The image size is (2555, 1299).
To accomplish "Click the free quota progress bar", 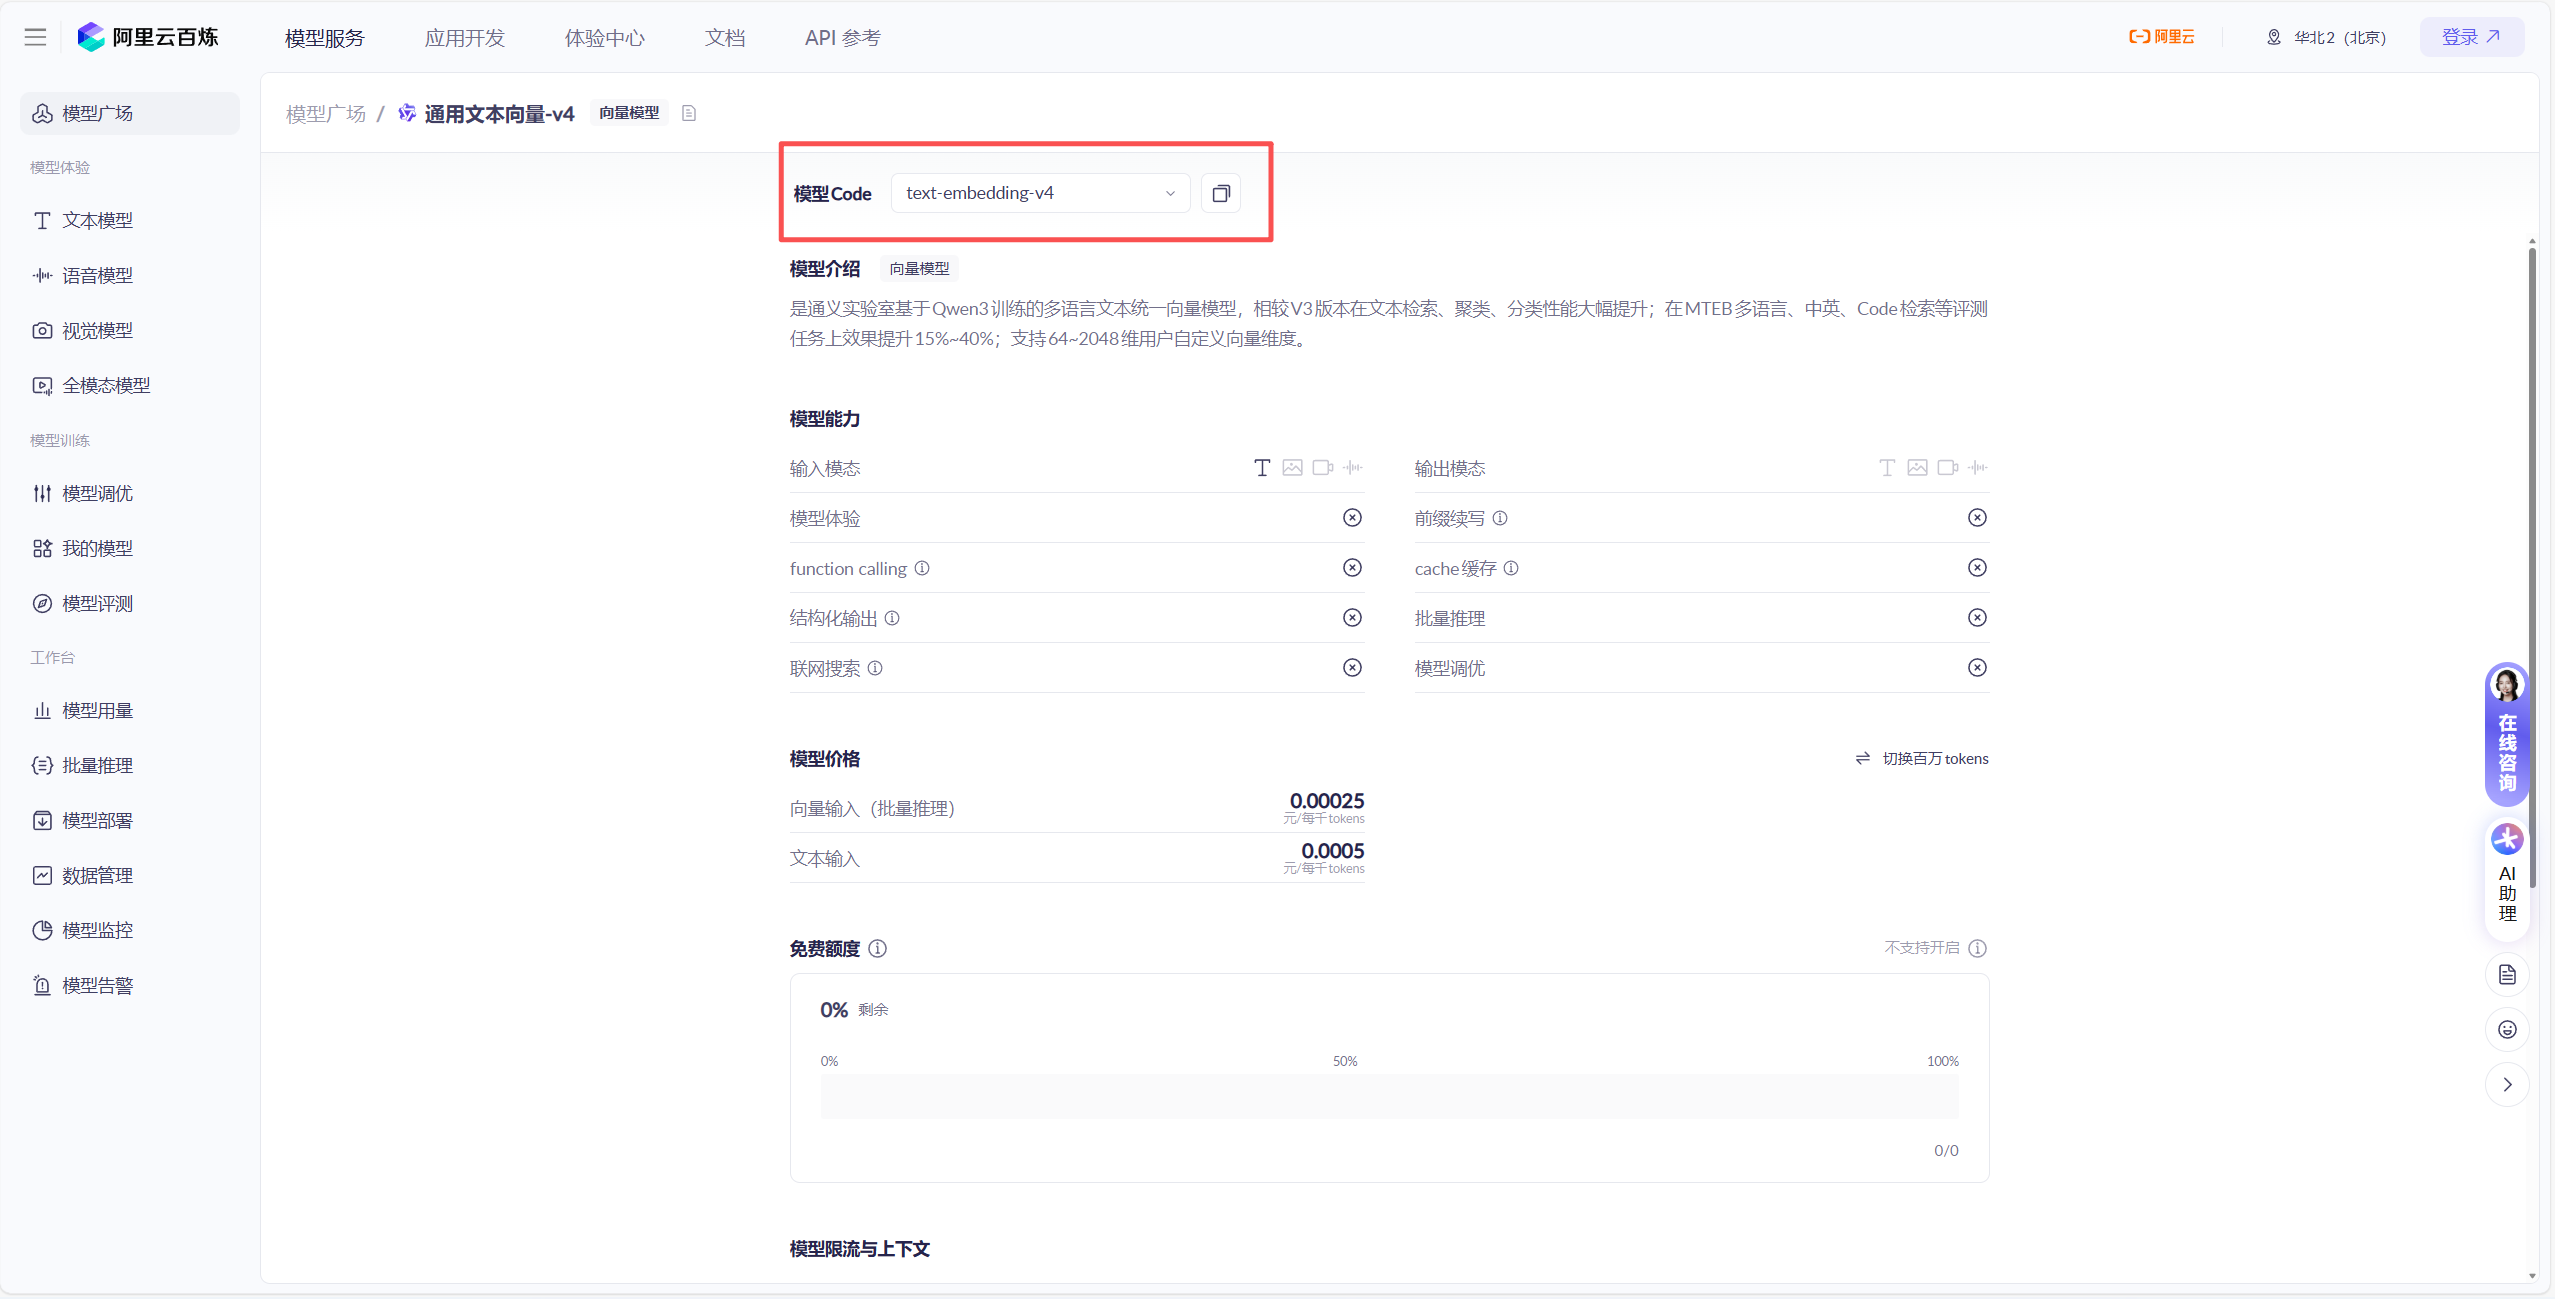I will [1389, 1096].
